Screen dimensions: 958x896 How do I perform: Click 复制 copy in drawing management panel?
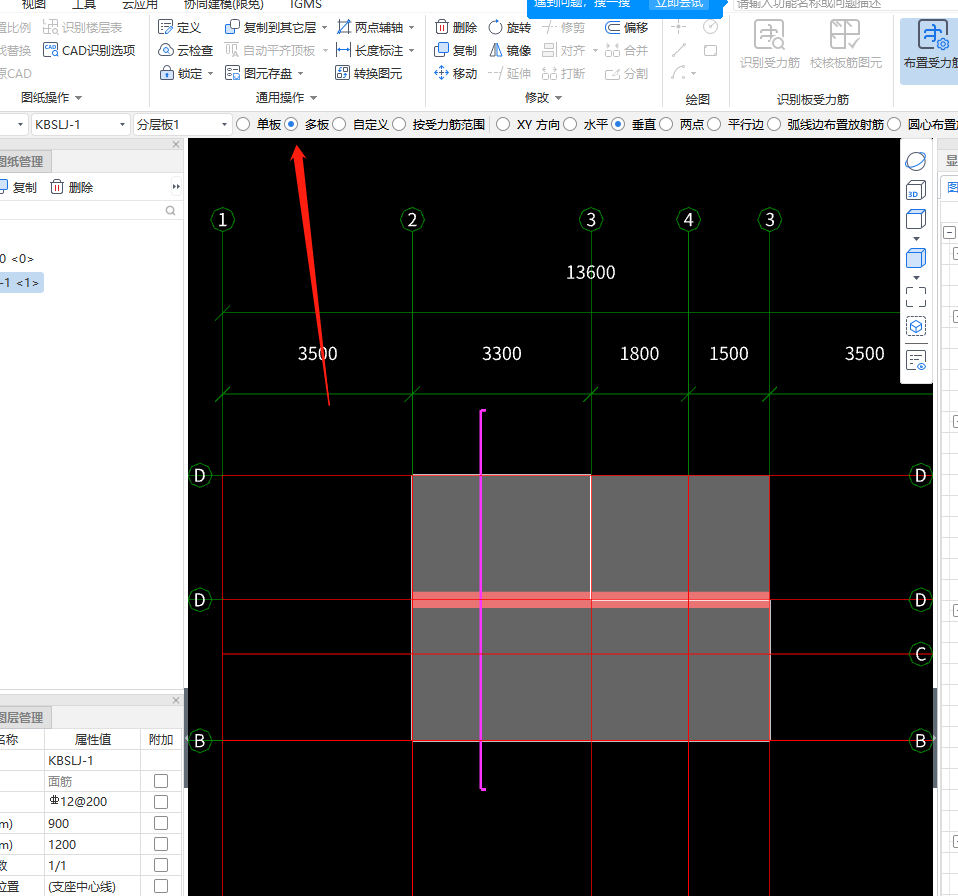coord(18,188)
